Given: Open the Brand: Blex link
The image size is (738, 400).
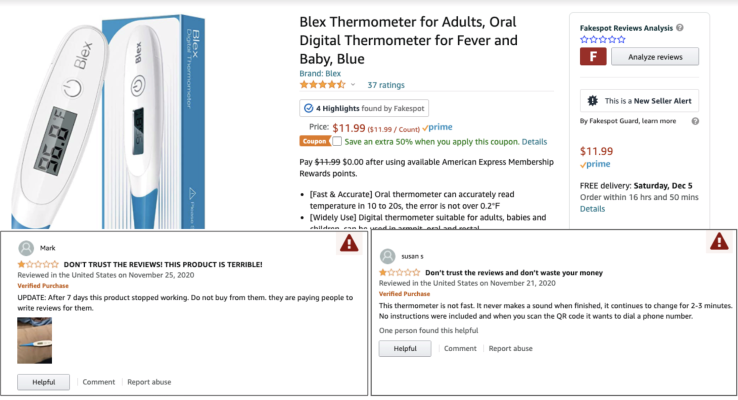Looking at the screenshot, I should pos(320,73).
